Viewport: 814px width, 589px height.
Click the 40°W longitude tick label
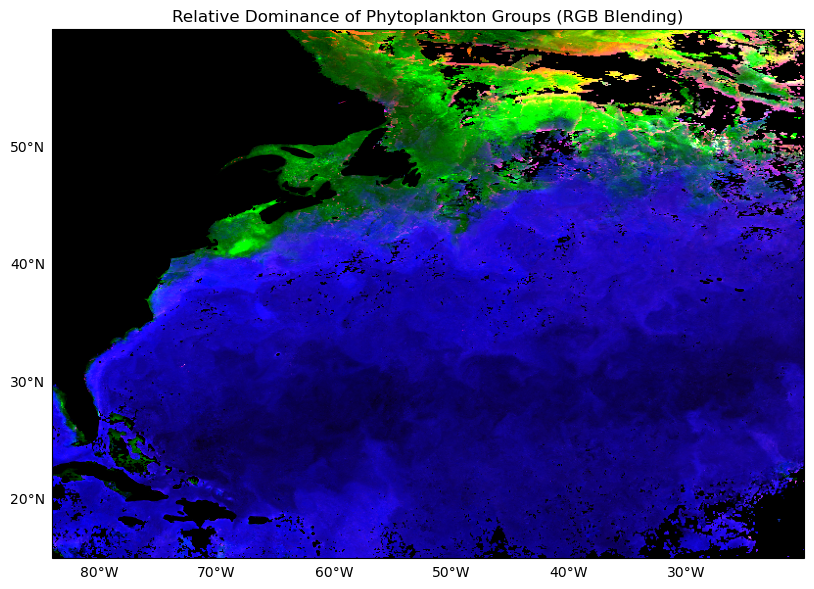click(566, 573)
